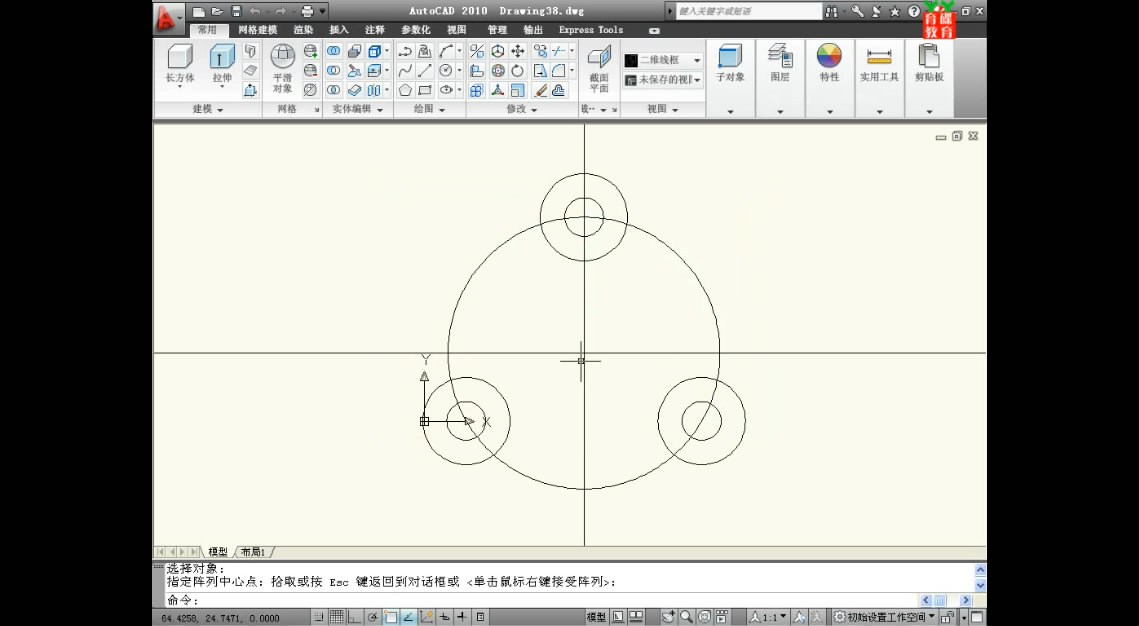
Task: Click the Plot (print) icon
Action: tap(307, 11)
